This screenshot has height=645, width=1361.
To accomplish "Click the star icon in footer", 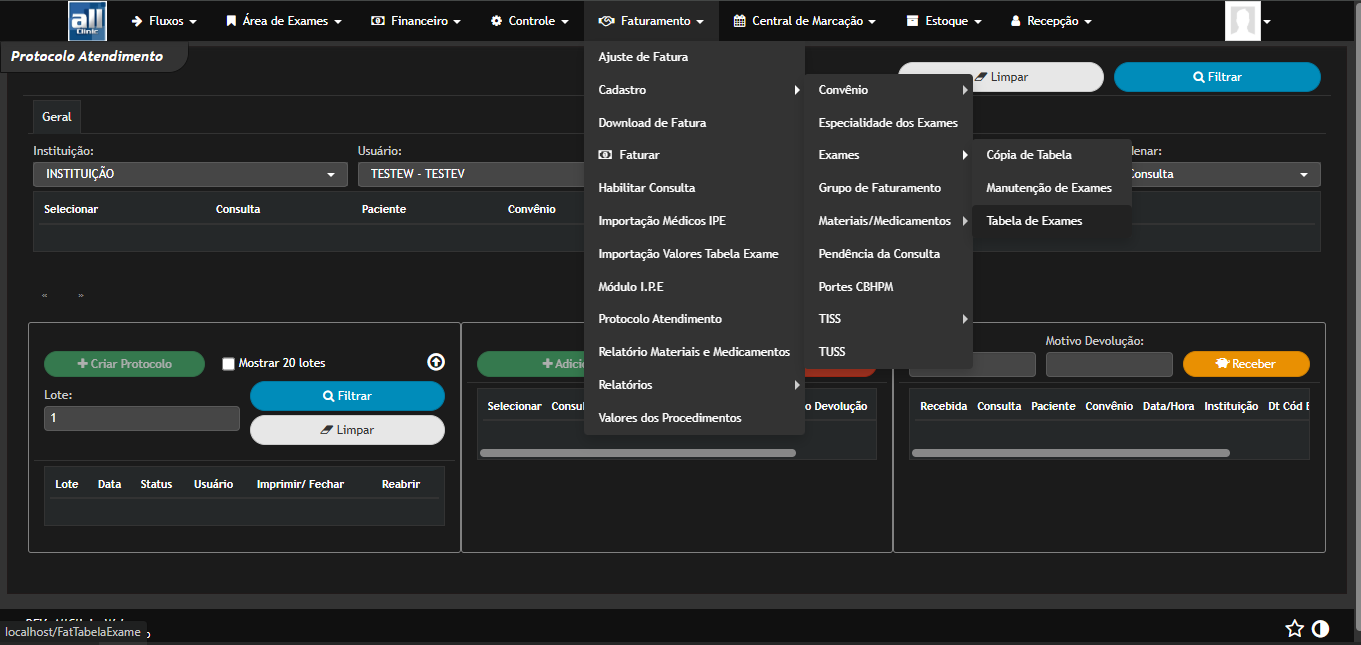I will click(1294, 628).
